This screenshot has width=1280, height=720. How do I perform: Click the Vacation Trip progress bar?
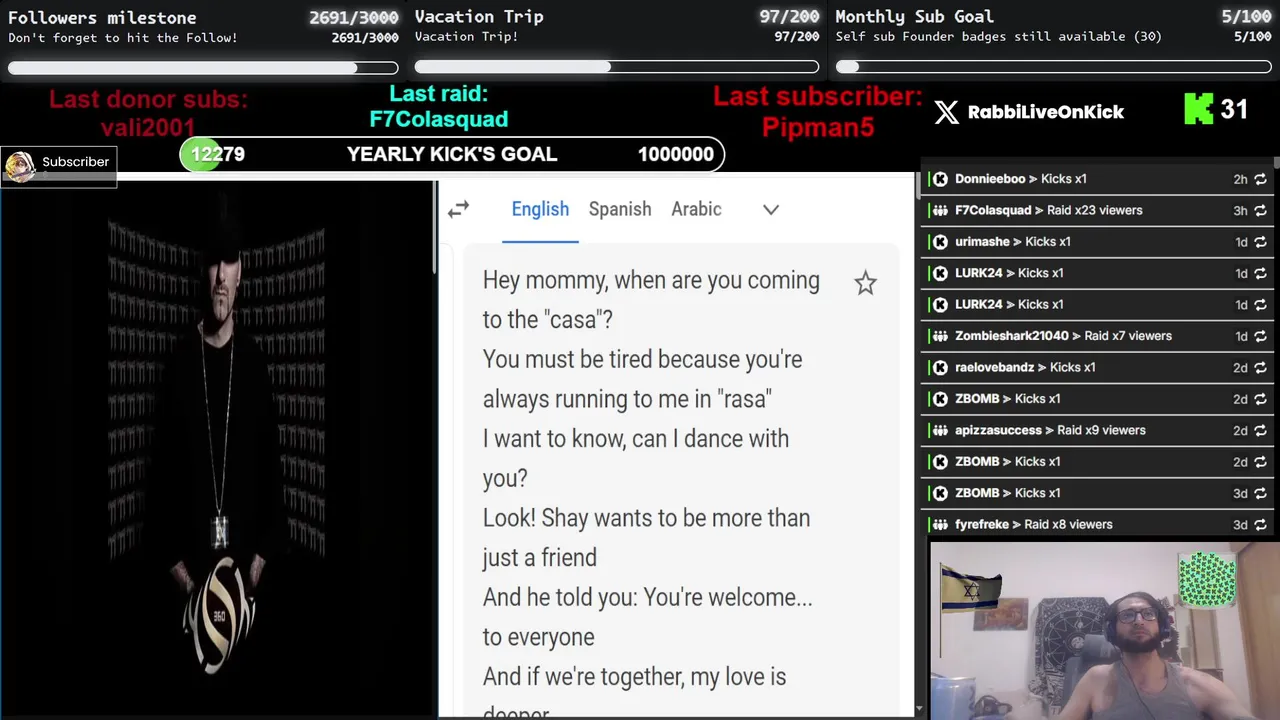[x=617, y=67]
